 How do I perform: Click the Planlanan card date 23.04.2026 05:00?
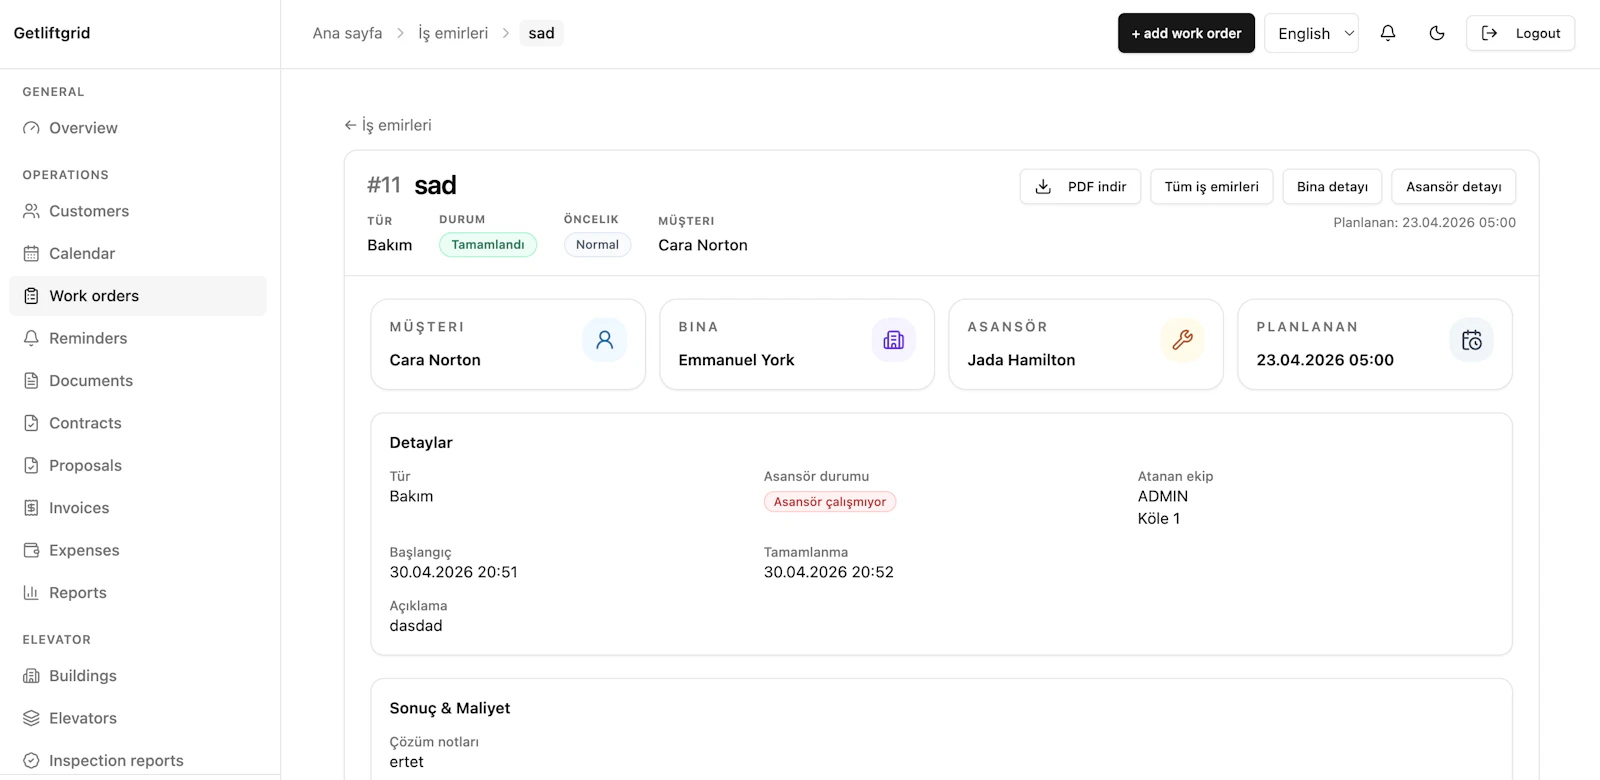[x=1325, y=360]
